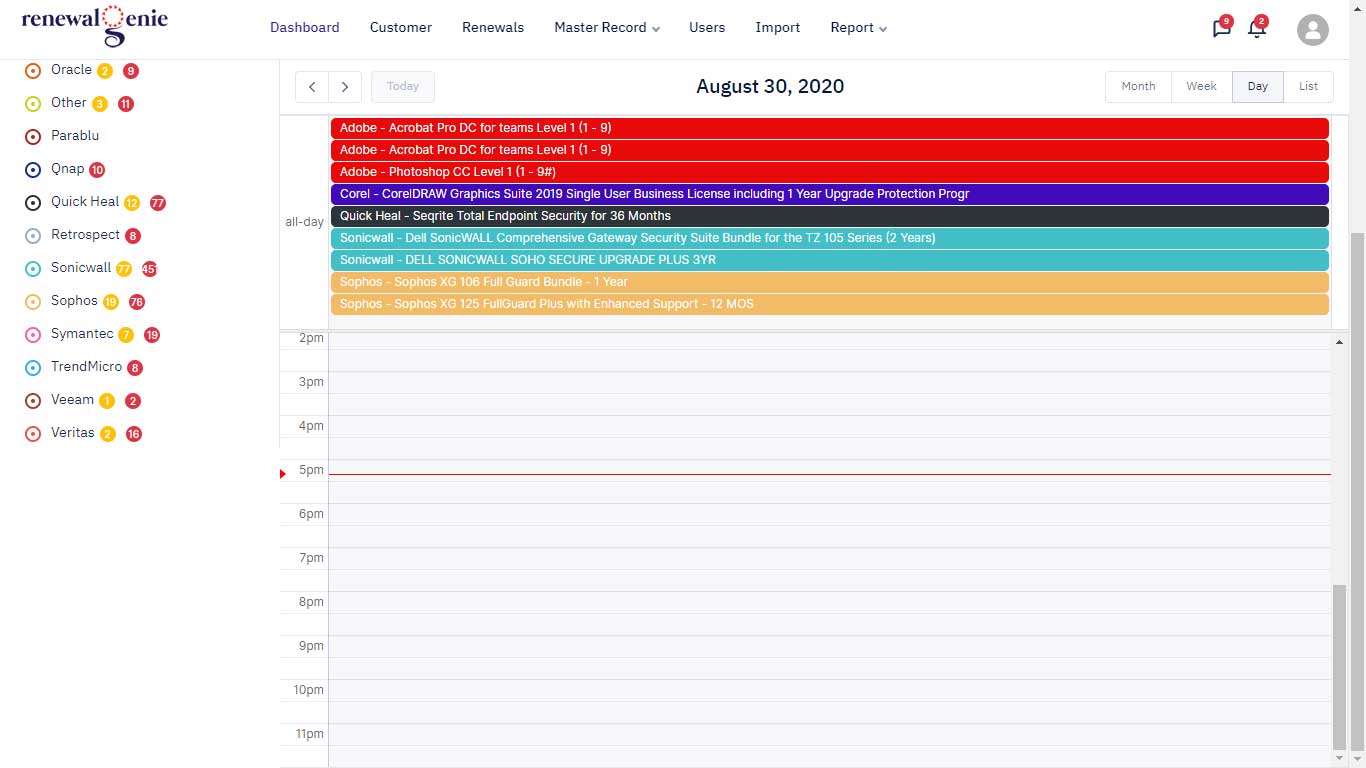Click the red 10 badge beside Qnap
Viewport: 1366px width, 768px height.
(97, 170)
